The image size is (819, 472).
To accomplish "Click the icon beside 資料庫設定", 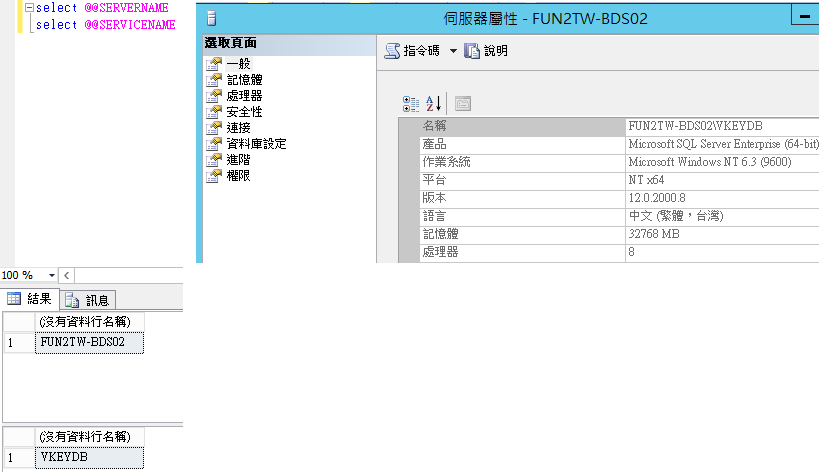I will (x=214, y=144).
